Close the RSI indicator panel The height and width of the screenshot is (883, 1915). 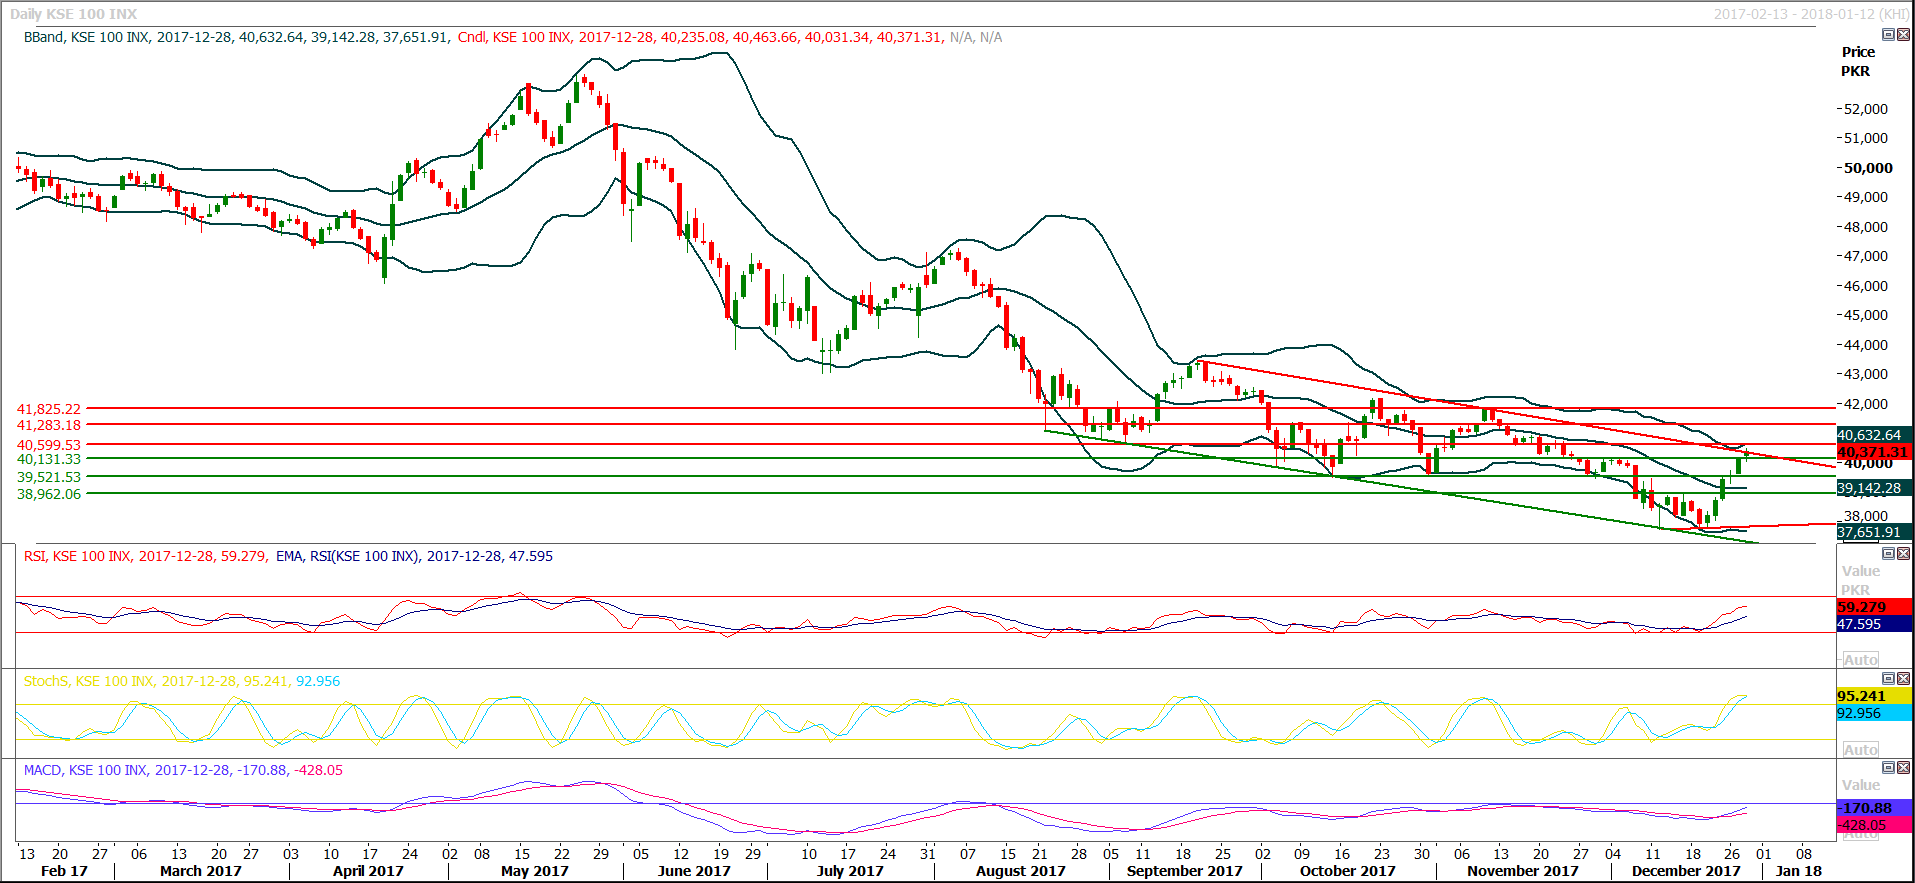click(x=1903, y=554)
